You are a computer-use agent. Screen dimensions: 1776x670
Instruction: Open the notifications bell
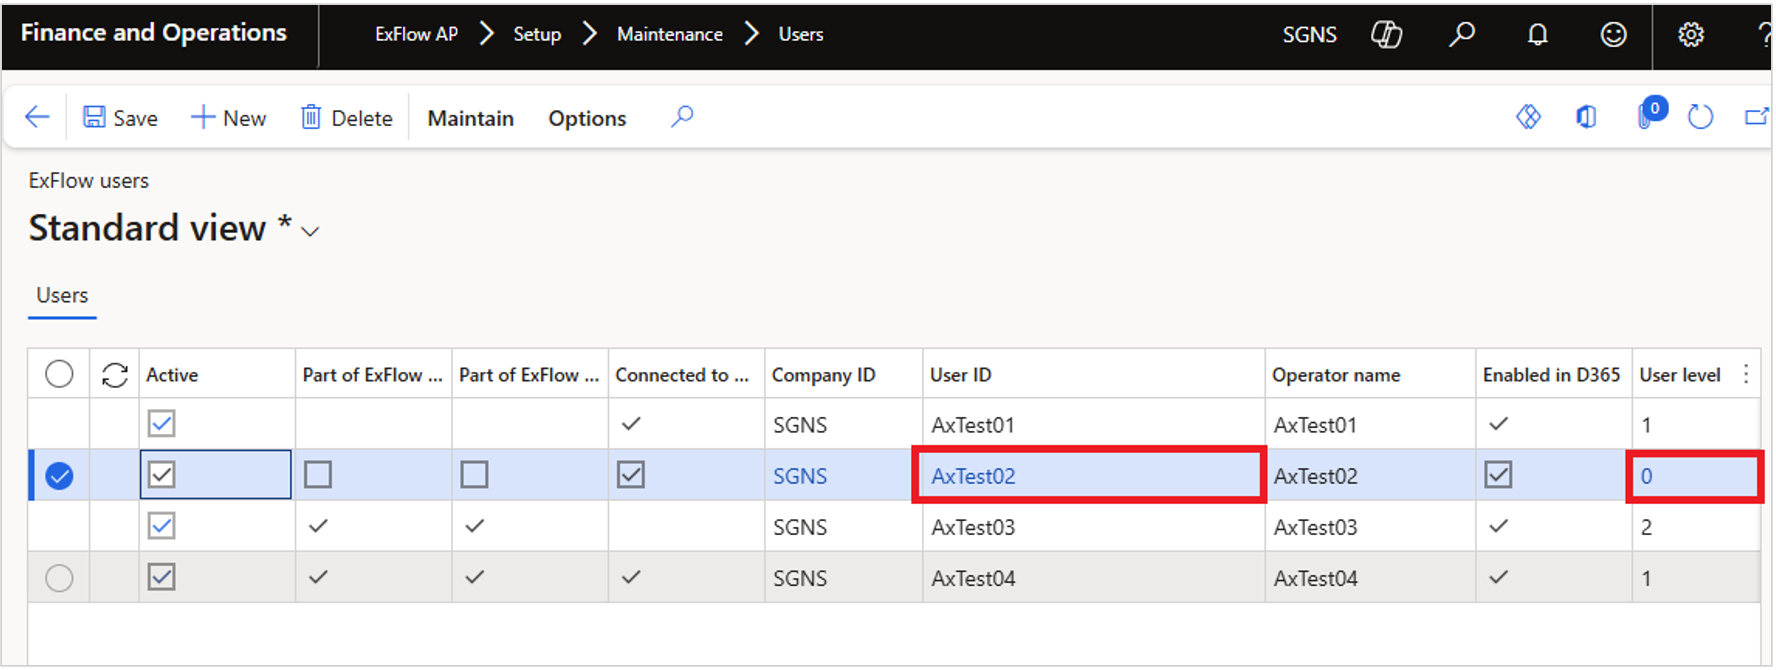1538,34
